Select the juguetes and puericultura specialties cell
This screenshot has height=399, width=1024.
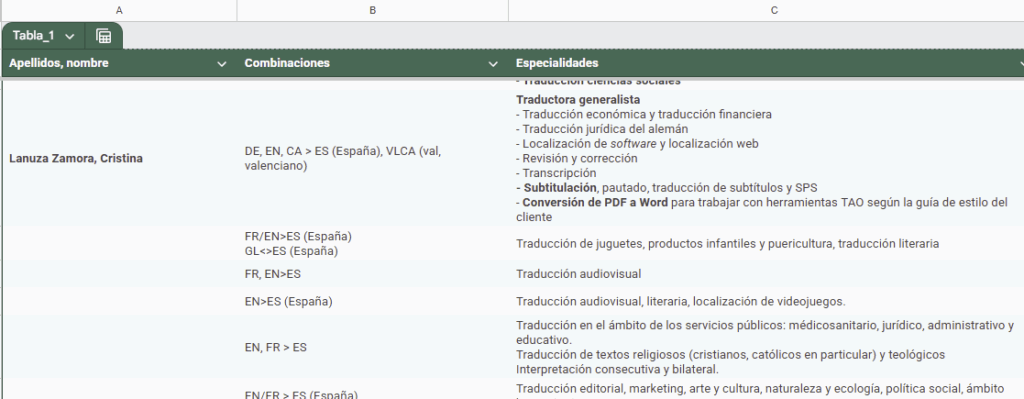coord(766,244)
